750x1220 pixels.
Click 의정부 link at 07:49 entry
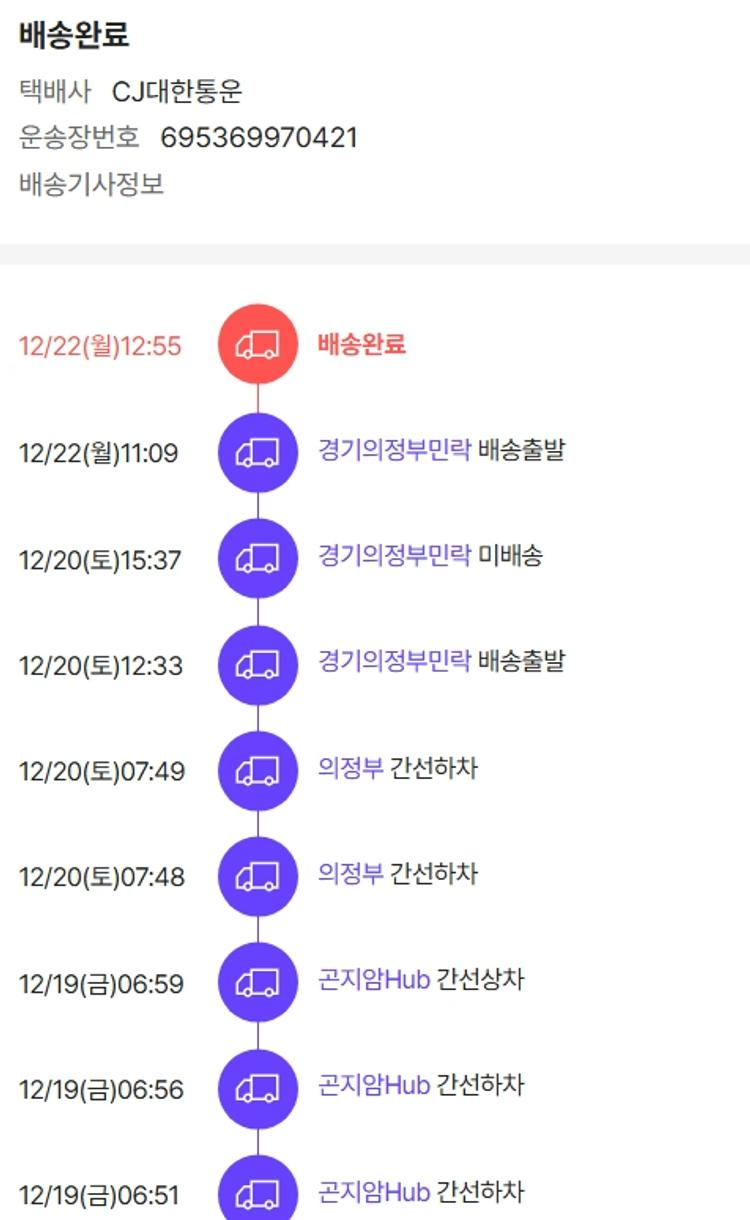click(350, 768)
